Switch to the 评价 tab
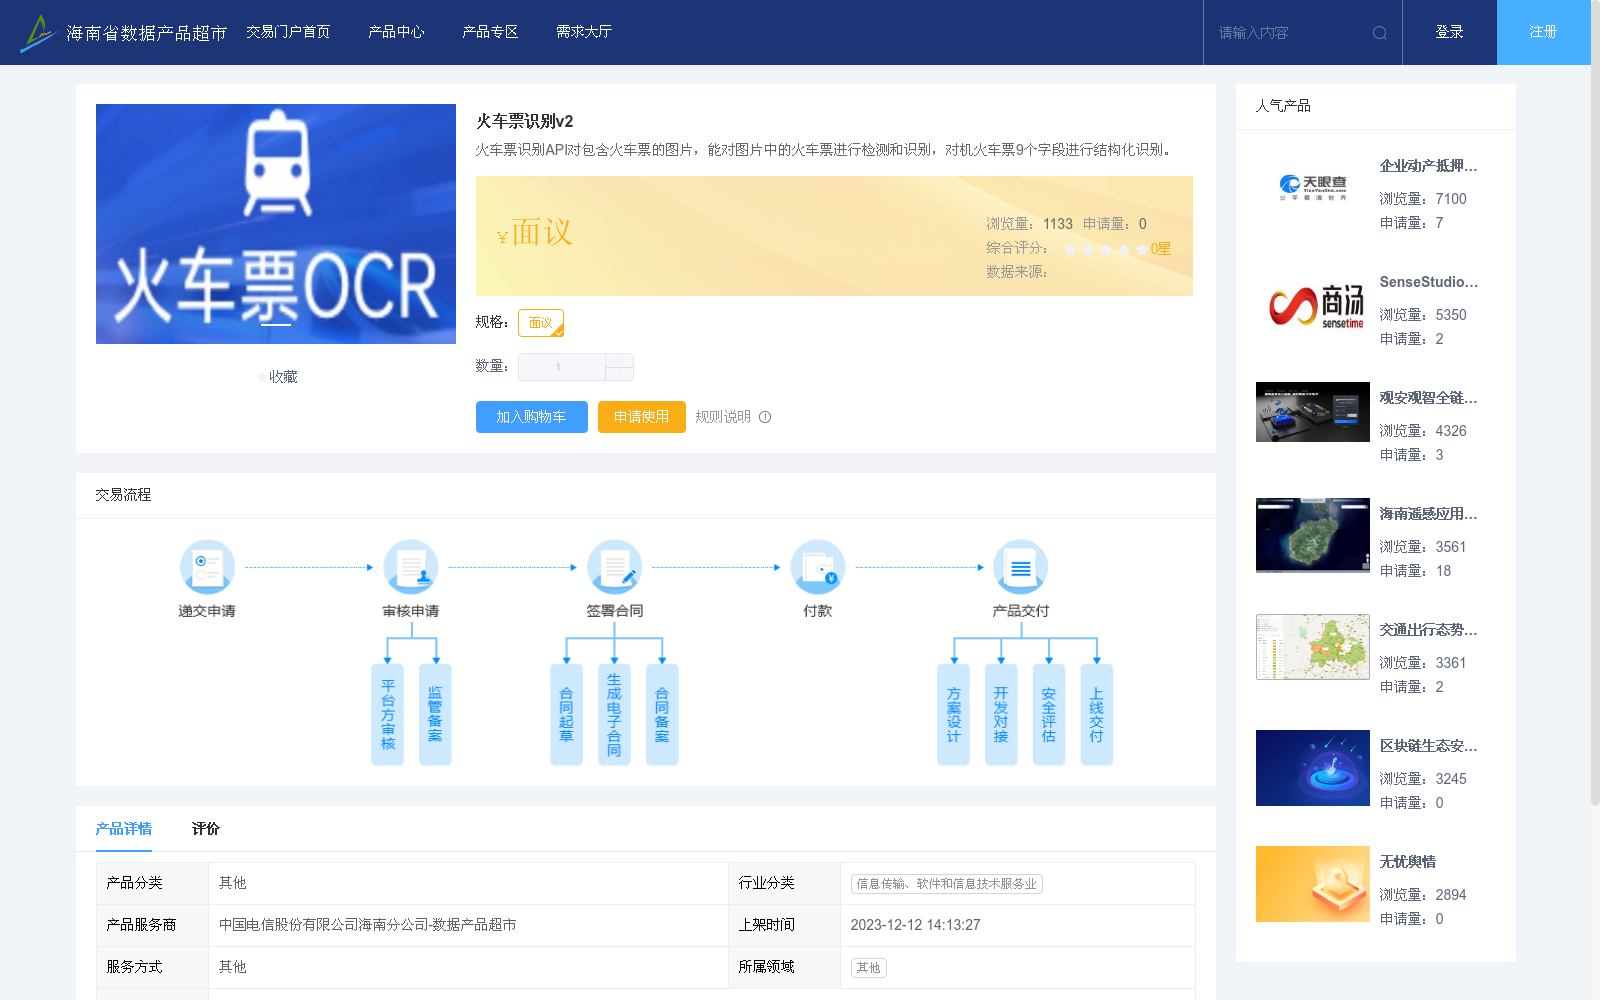 tap(206, 829)
